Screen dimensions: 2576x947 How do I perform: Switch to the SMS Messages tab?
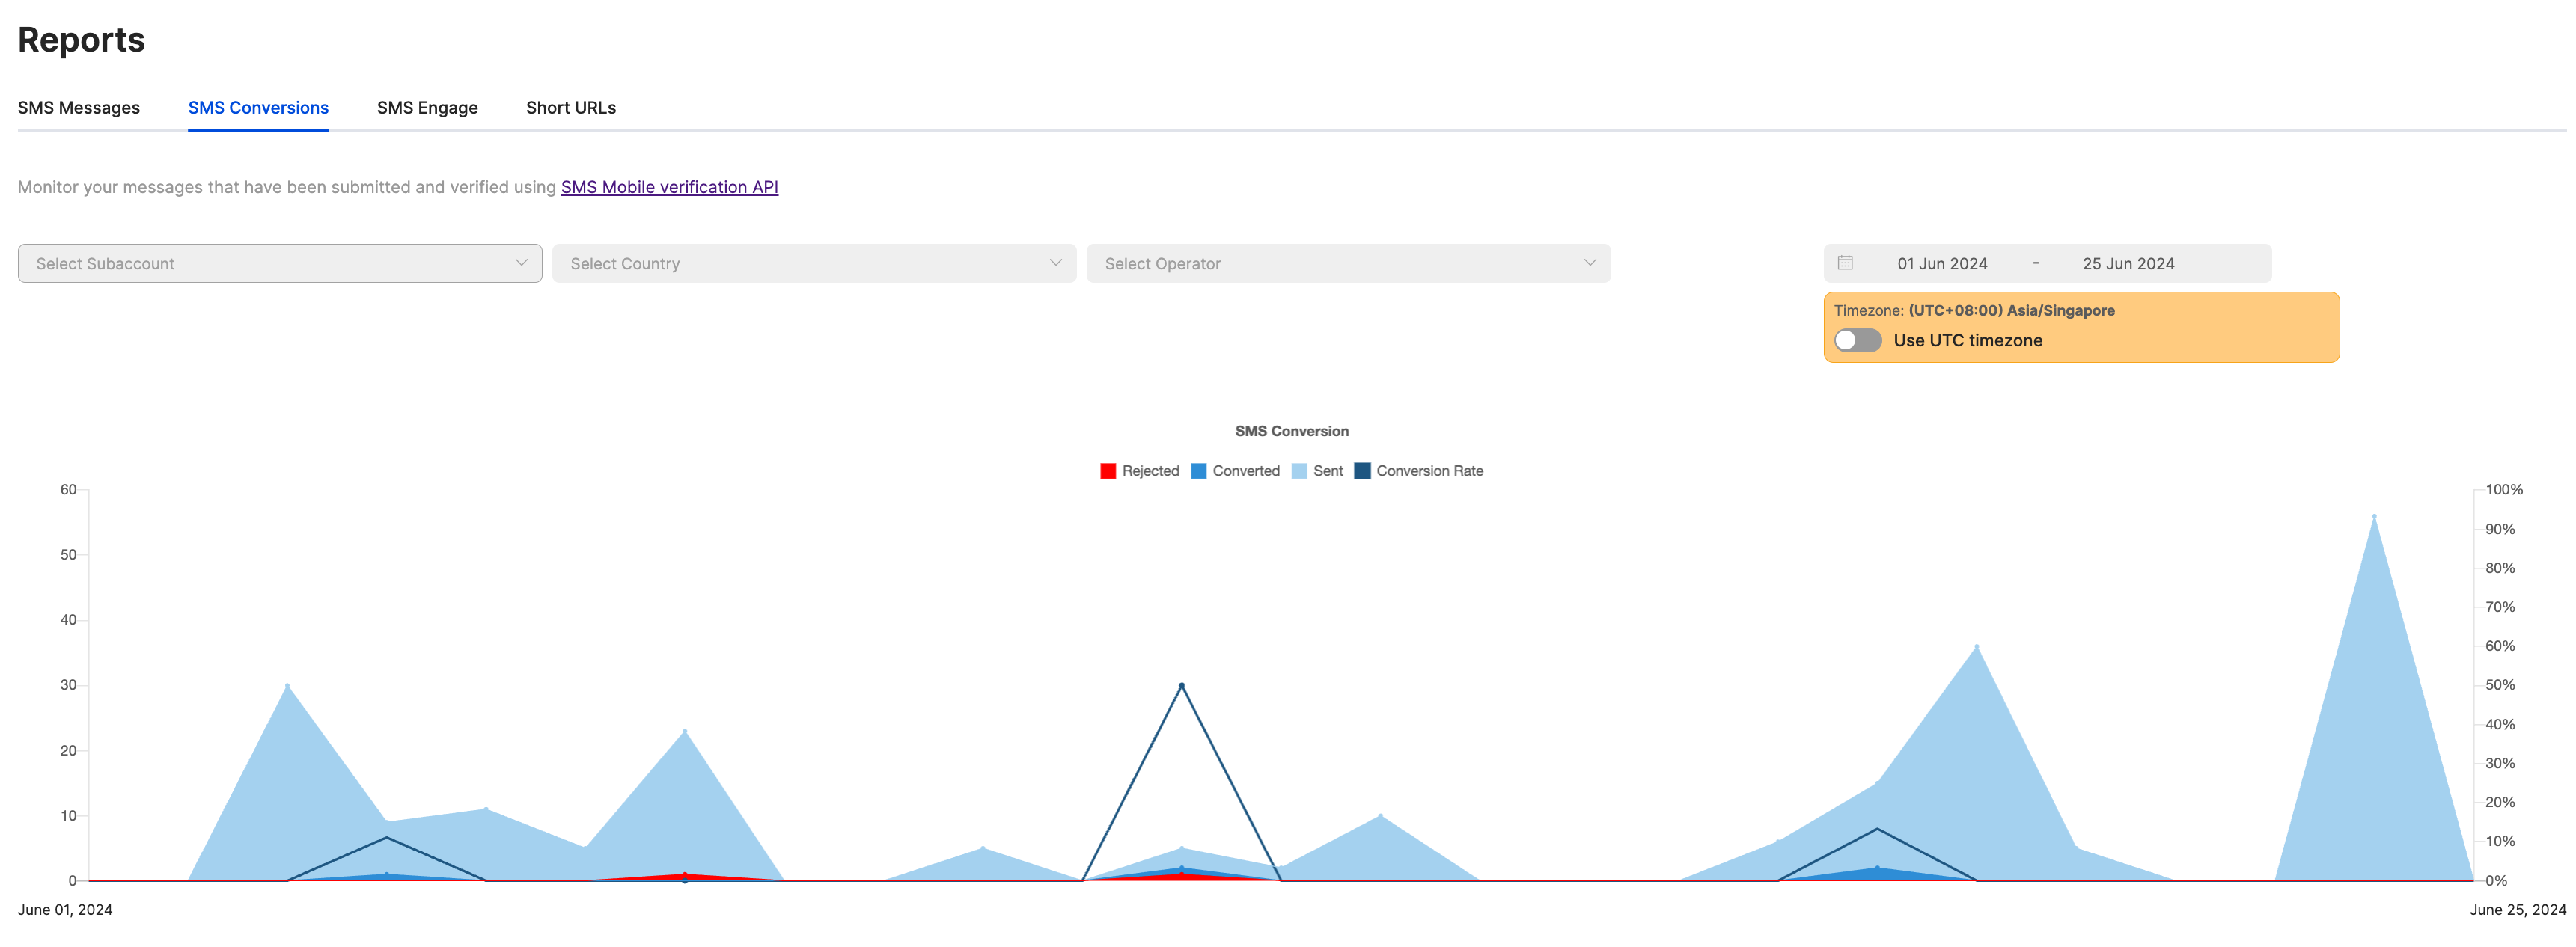click(x=79, y=108)
